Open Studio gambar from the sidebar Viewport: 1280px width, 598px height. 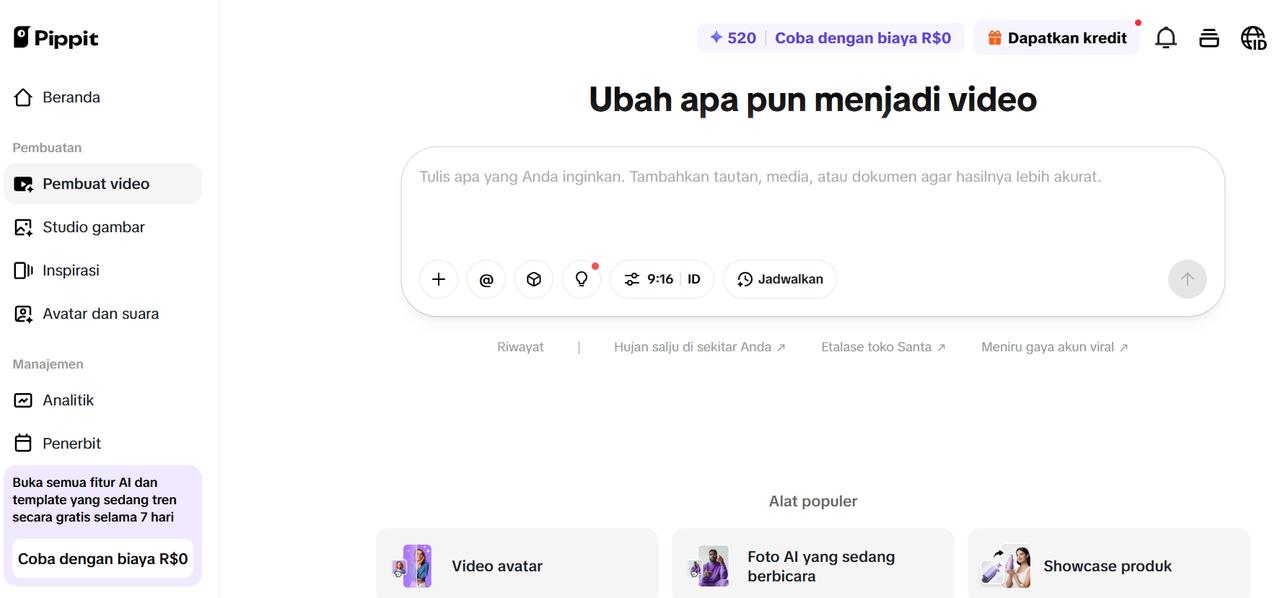[x=92, y=226]
